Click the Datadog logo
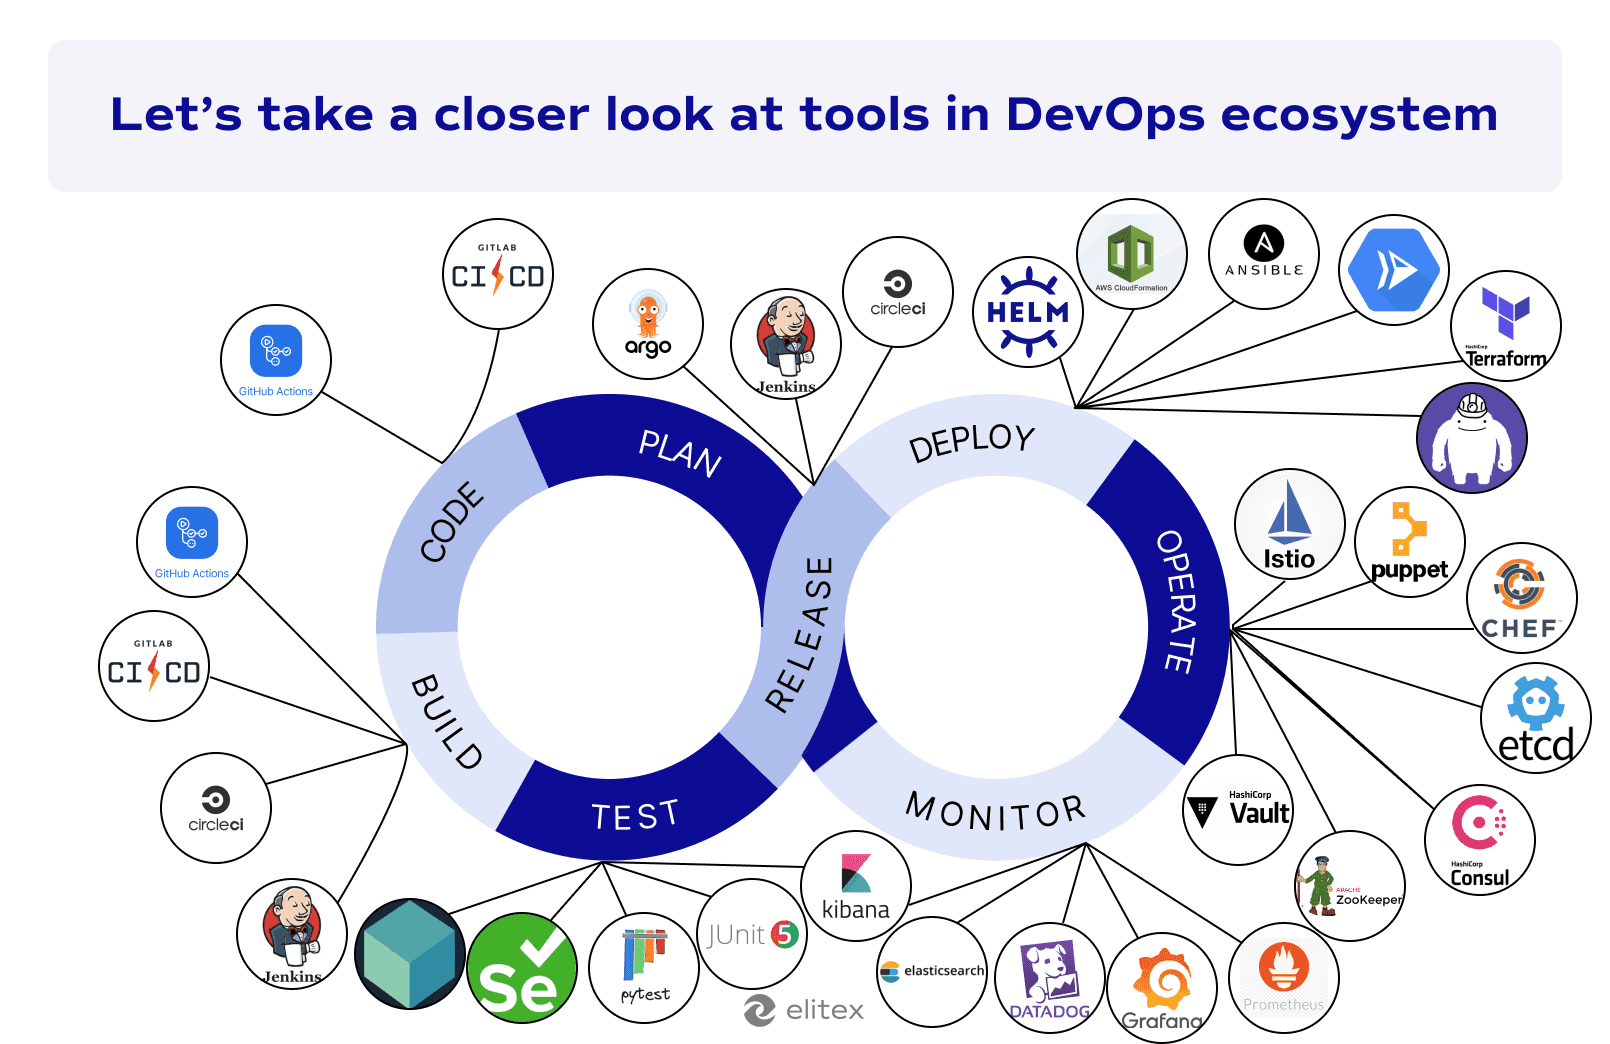This screenshot has height=1044, width=1610. pyautogui.click(x=1050, y=978)
